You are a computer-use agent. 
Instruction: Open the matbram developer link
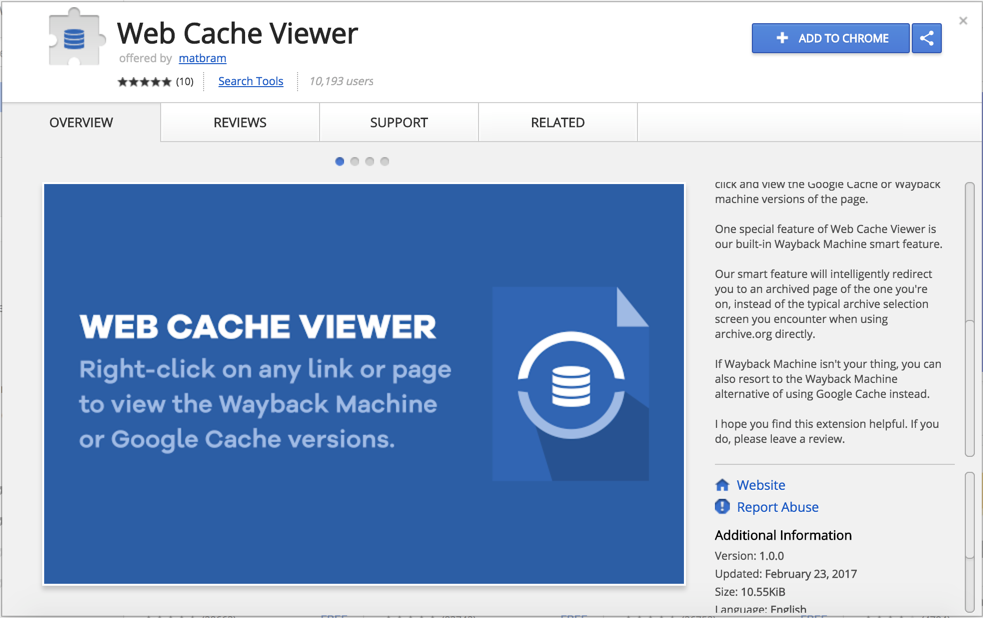202,58
